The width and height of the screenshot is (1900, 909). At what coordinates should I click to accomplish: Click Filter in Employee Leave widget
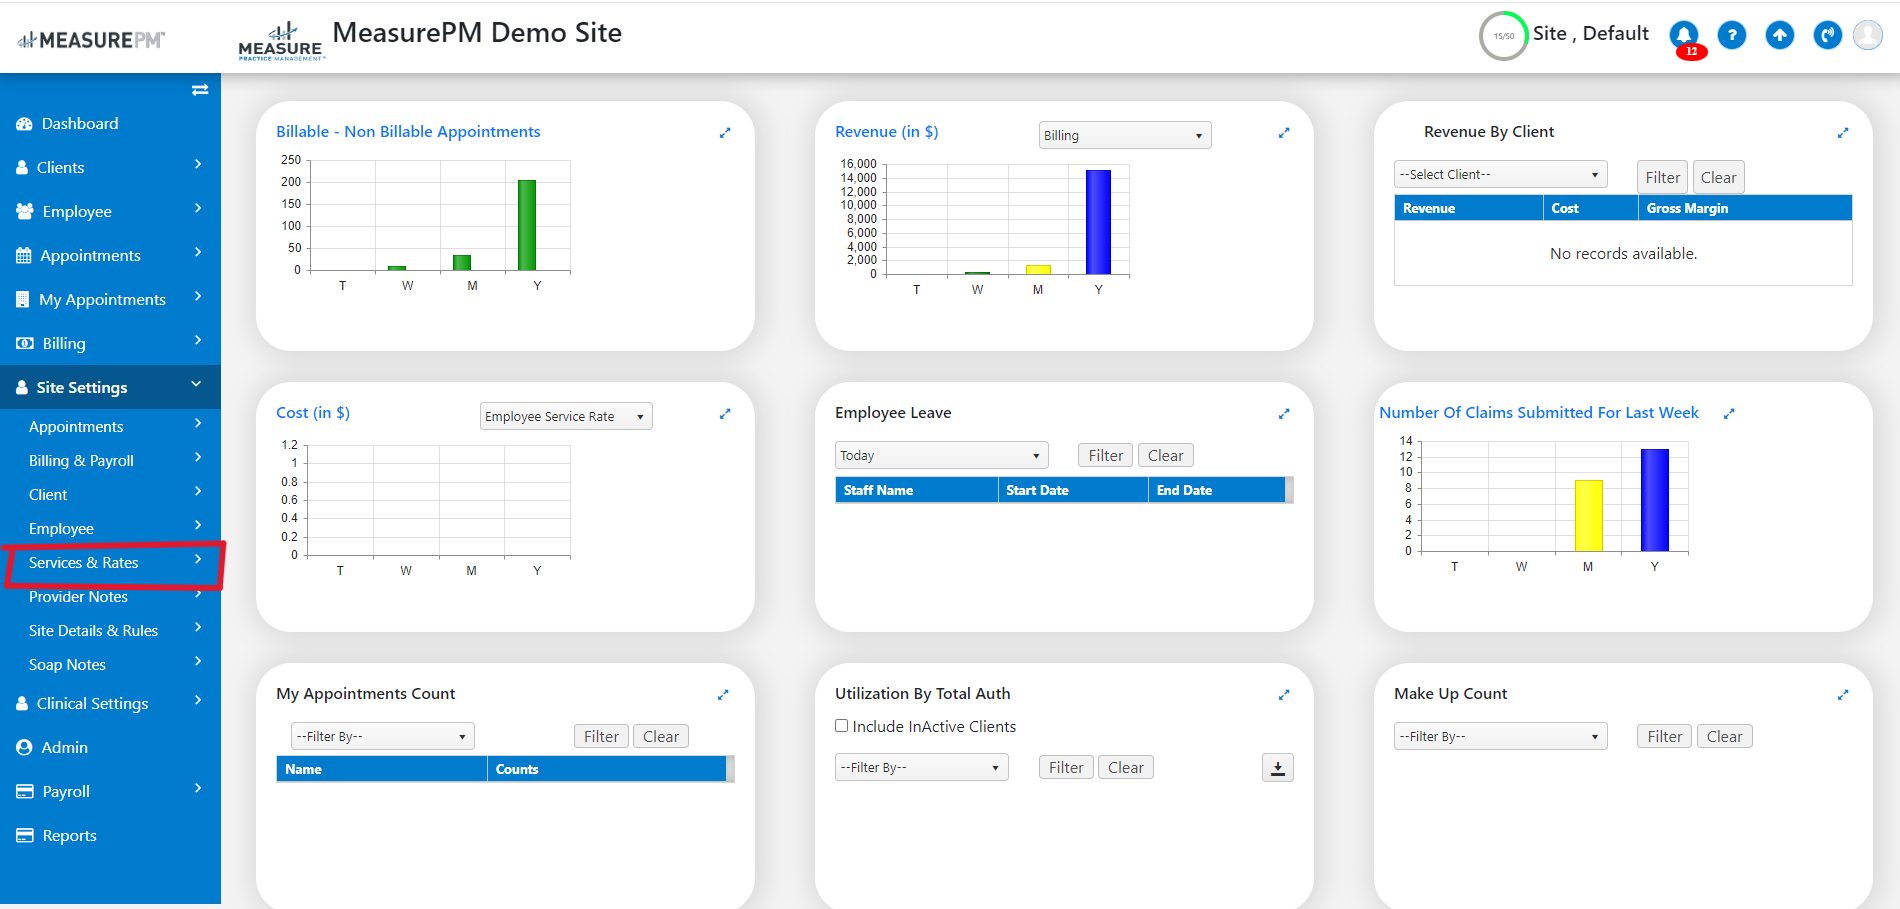(1106, 455)
